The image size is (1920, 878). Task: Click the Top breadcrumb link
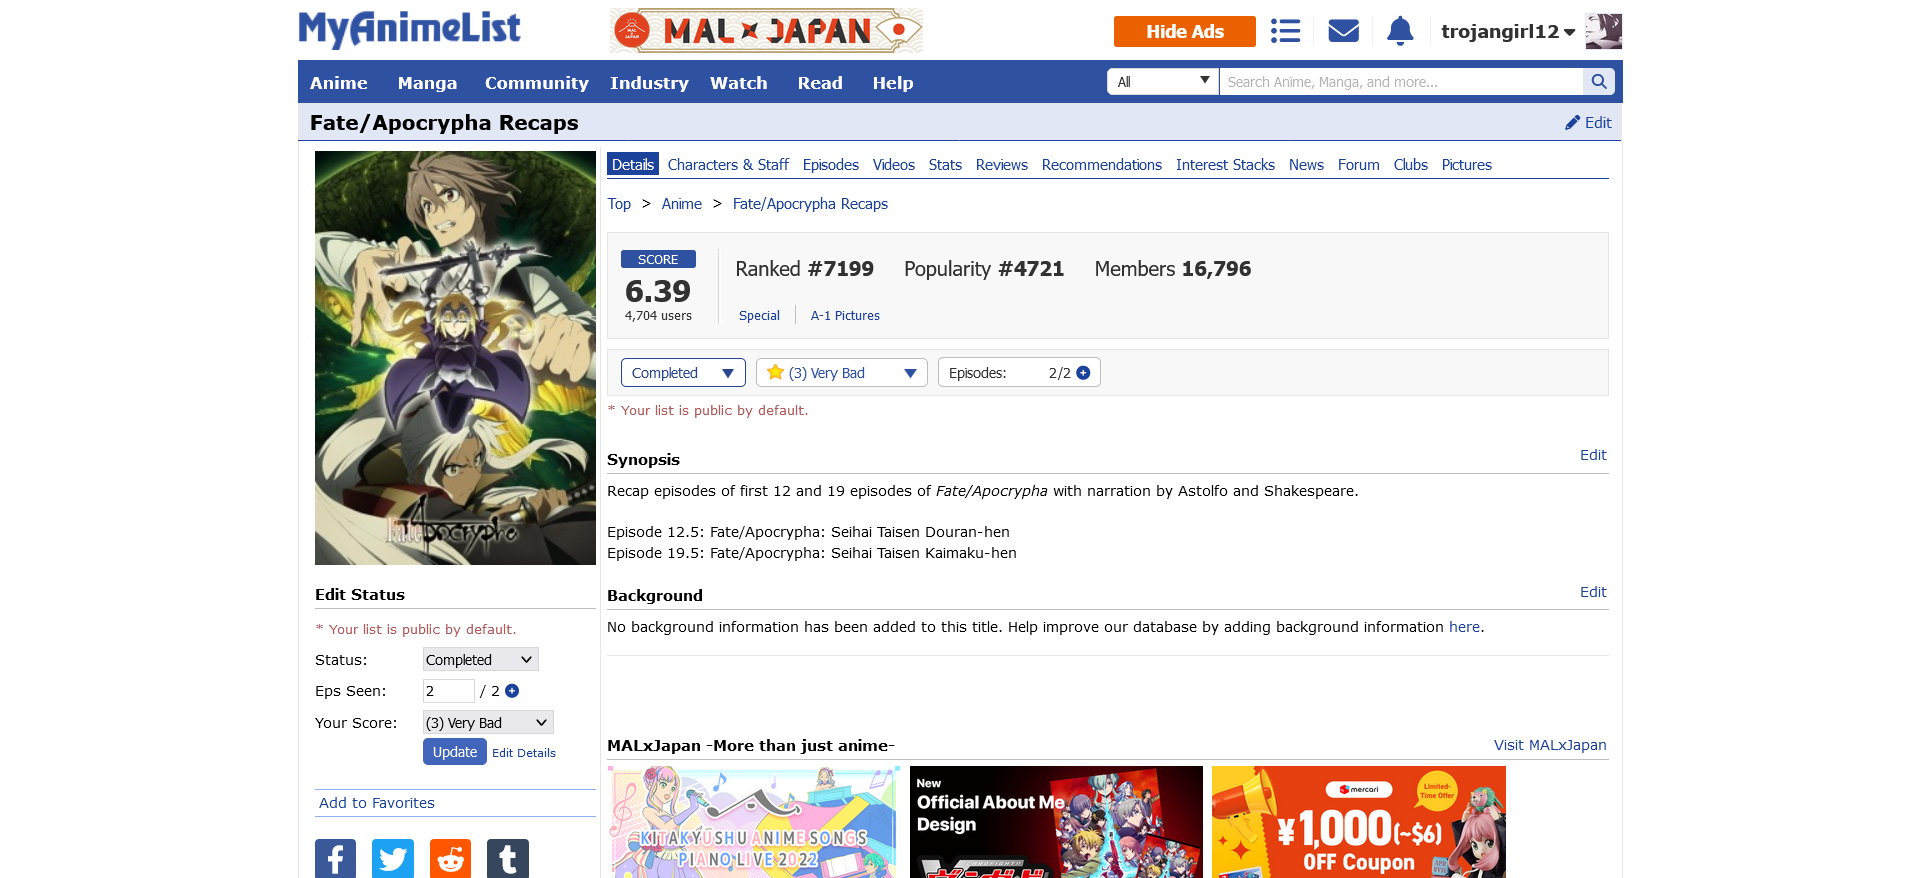[619, 204]
